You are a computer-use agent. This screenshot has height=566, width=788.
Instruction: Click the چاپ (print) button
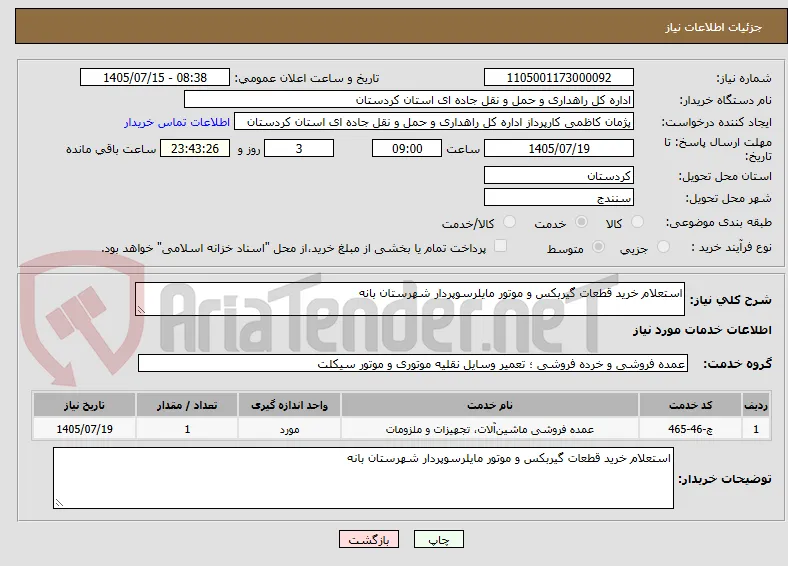[438, 539]
